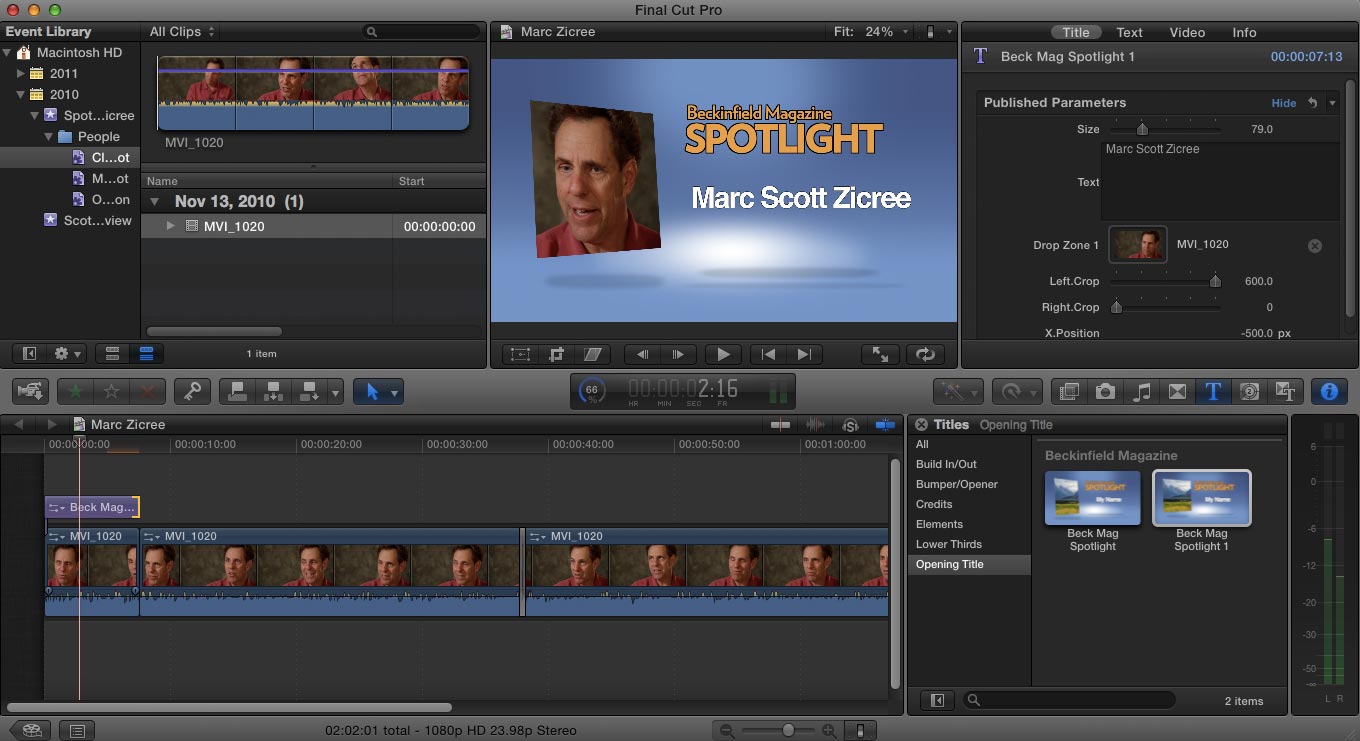Mark clip as Favorite with green star
This screenshot has height=741, width=1360.
coord(74,391)
